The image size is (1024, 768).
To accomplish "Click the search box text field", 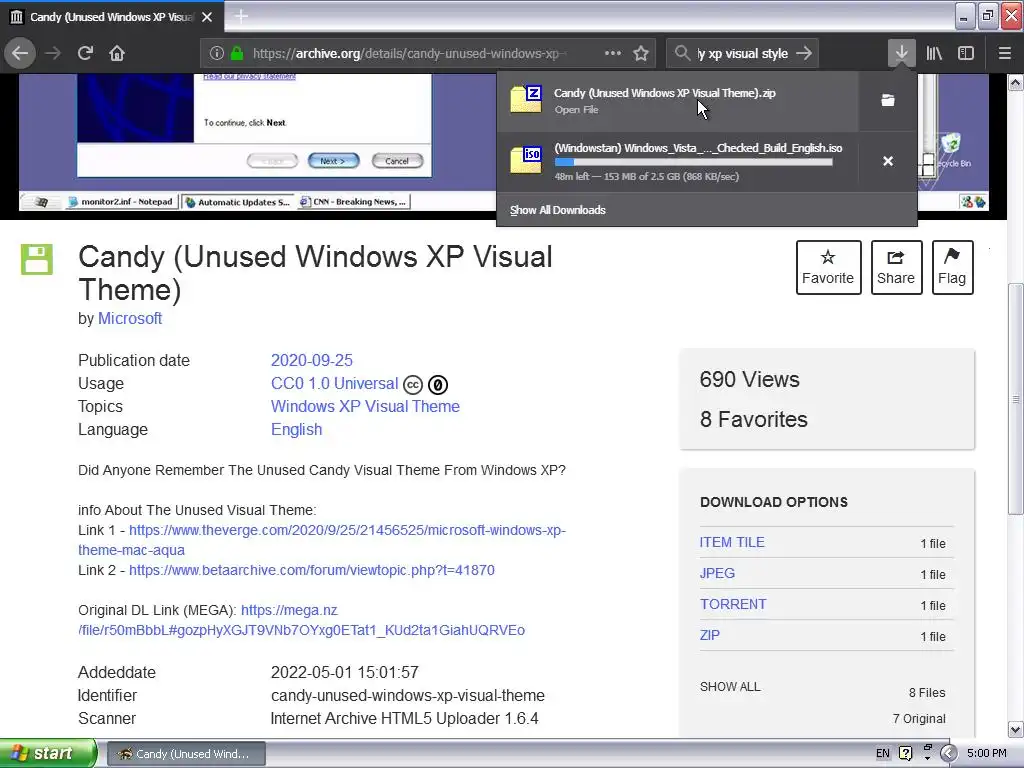I will click(x=743, y=54).
